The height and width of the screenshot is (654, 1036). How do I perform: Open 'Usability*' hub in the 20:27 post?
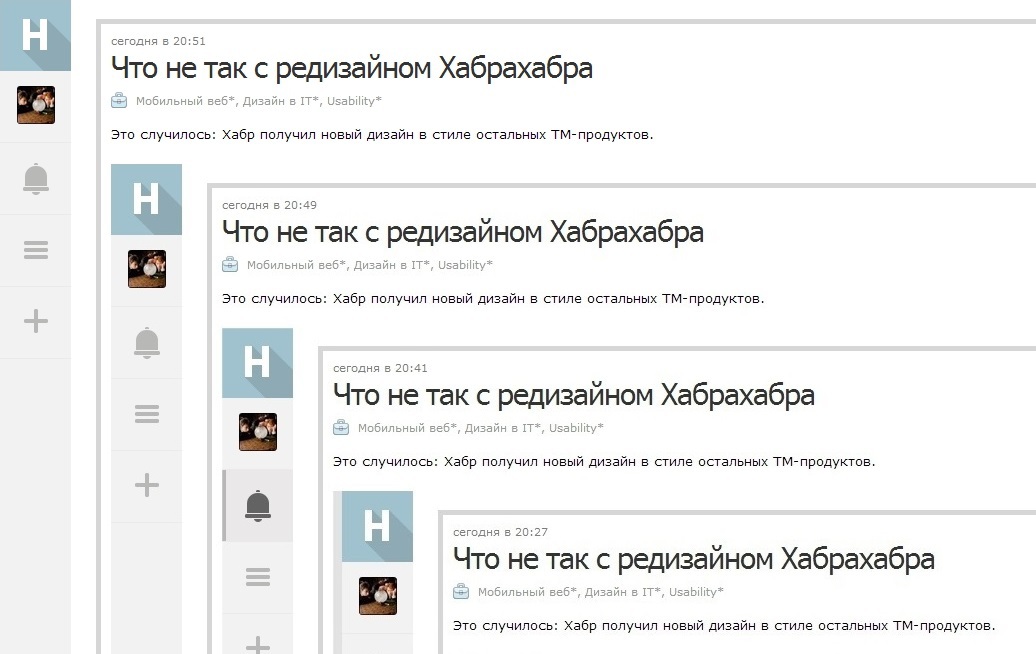tap(696, 592)
